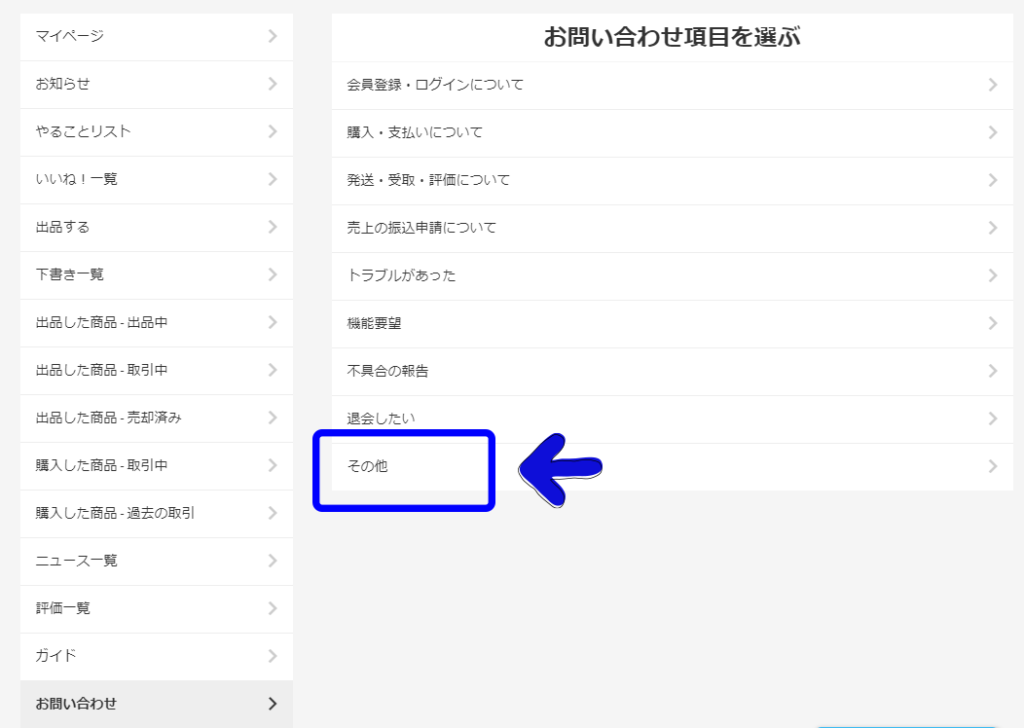Click the chevron next to やることリスト

tap(272, 132)
